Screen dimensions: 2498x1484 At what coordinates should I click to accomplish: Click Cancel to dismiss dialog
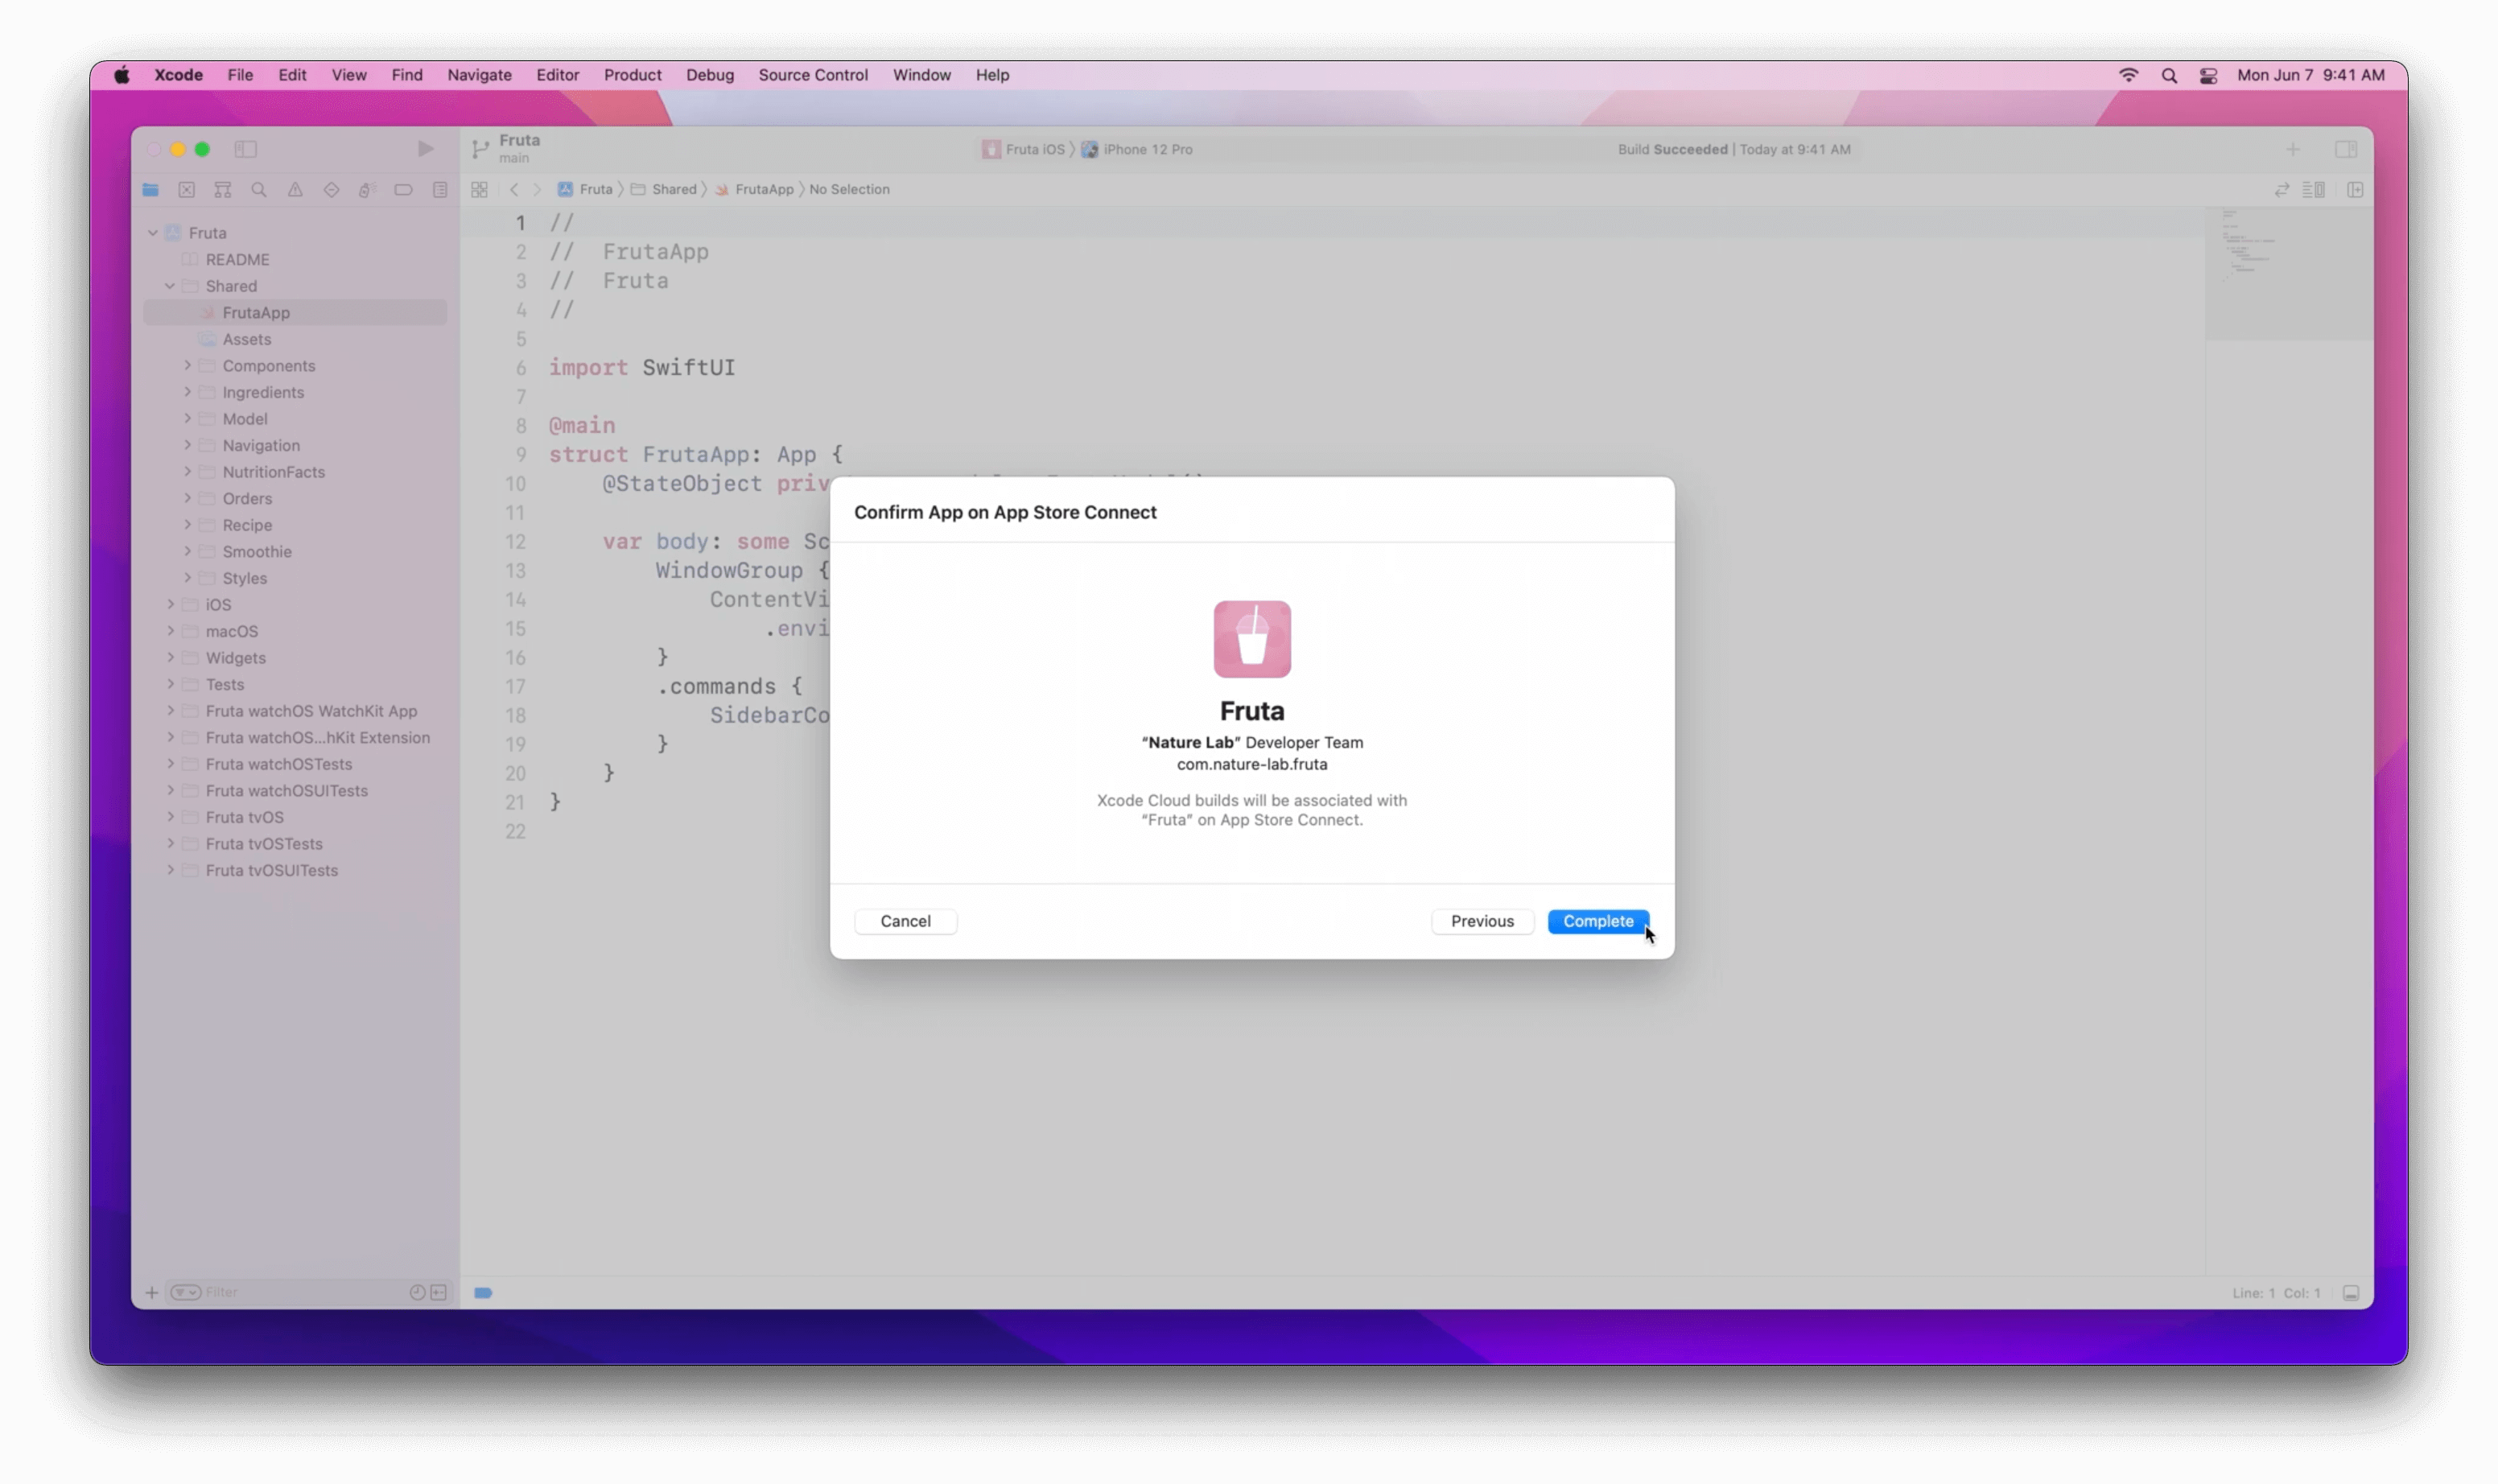[x=906, y=921]
